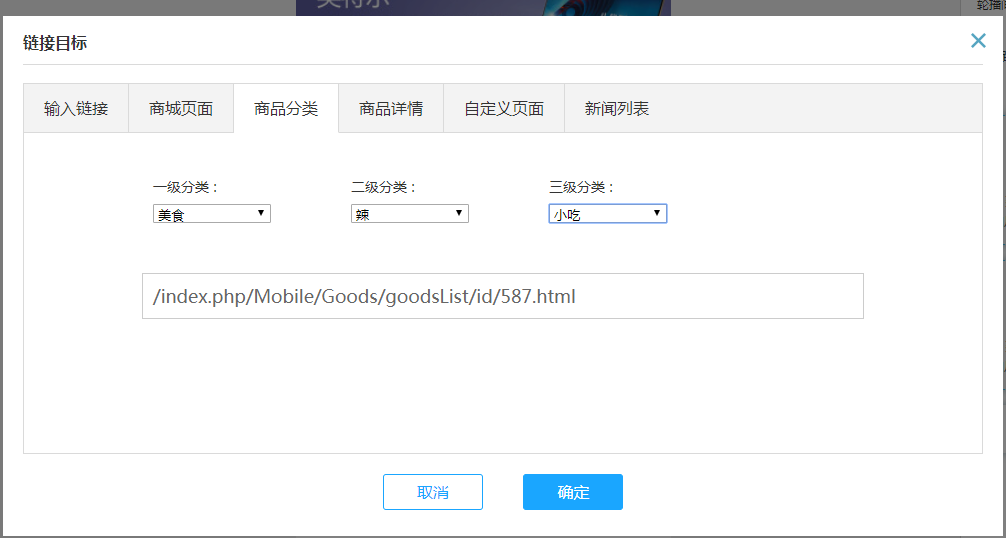Select the 商品分类 tab
This screenshot has width=1006, height=538.
coord(286,108)
